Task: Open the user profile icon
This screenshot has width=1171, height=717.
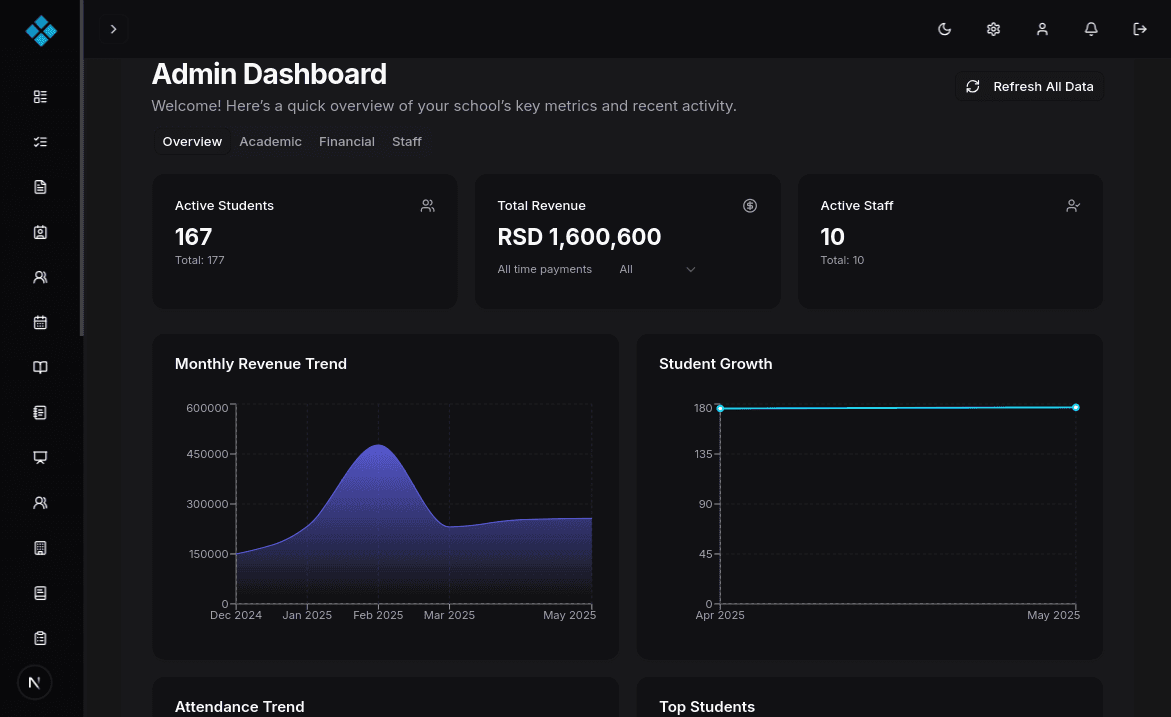Action: [1042, 29]
